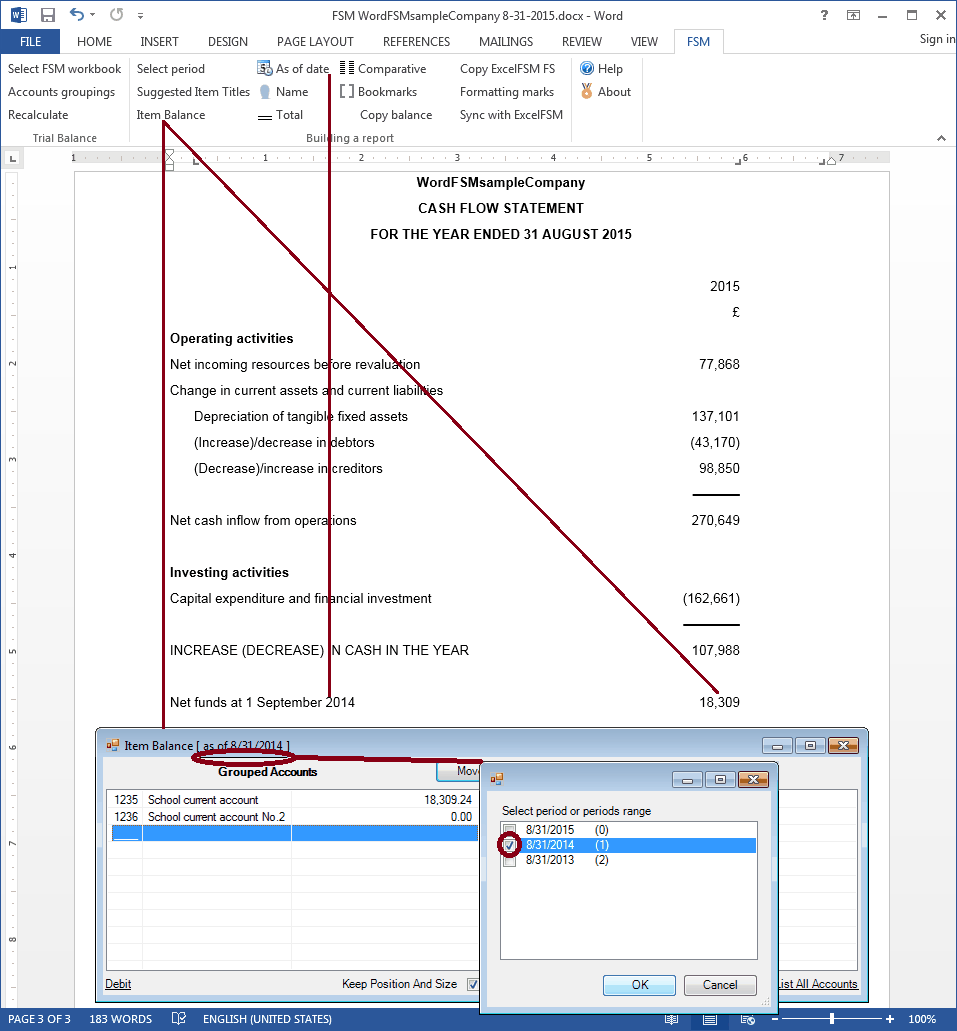
Task: Open Customize Quick Access Toolbar dropdown
Action: coord(140,15)
